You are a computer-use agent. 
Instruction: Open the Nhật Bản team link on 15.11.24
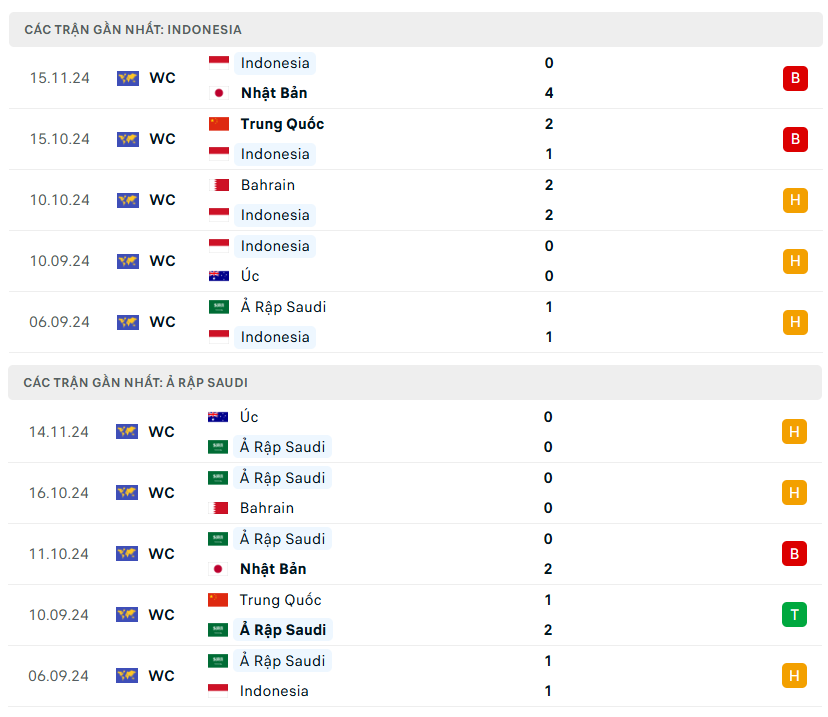coord(274,93)
